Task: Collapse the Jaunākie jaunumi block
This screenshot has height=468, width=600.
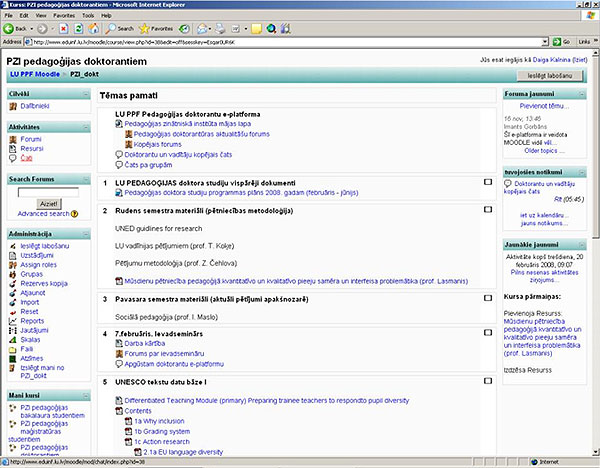Action: (582, 245)
